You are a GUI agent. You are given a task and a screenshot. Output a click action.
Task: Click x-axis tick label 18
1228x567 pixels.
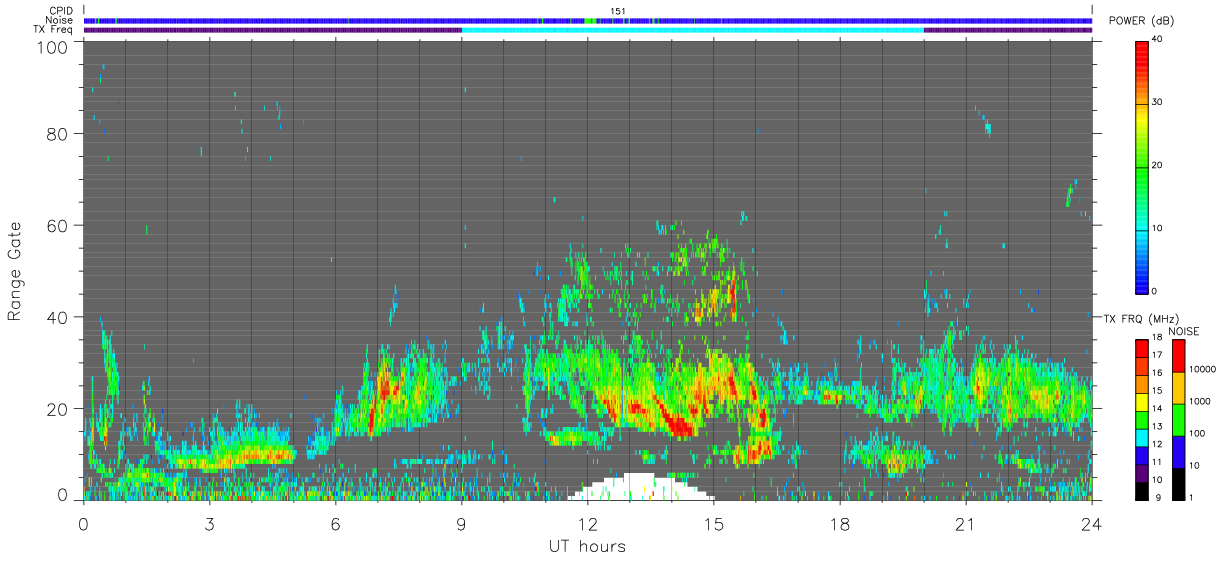[839, 524]
